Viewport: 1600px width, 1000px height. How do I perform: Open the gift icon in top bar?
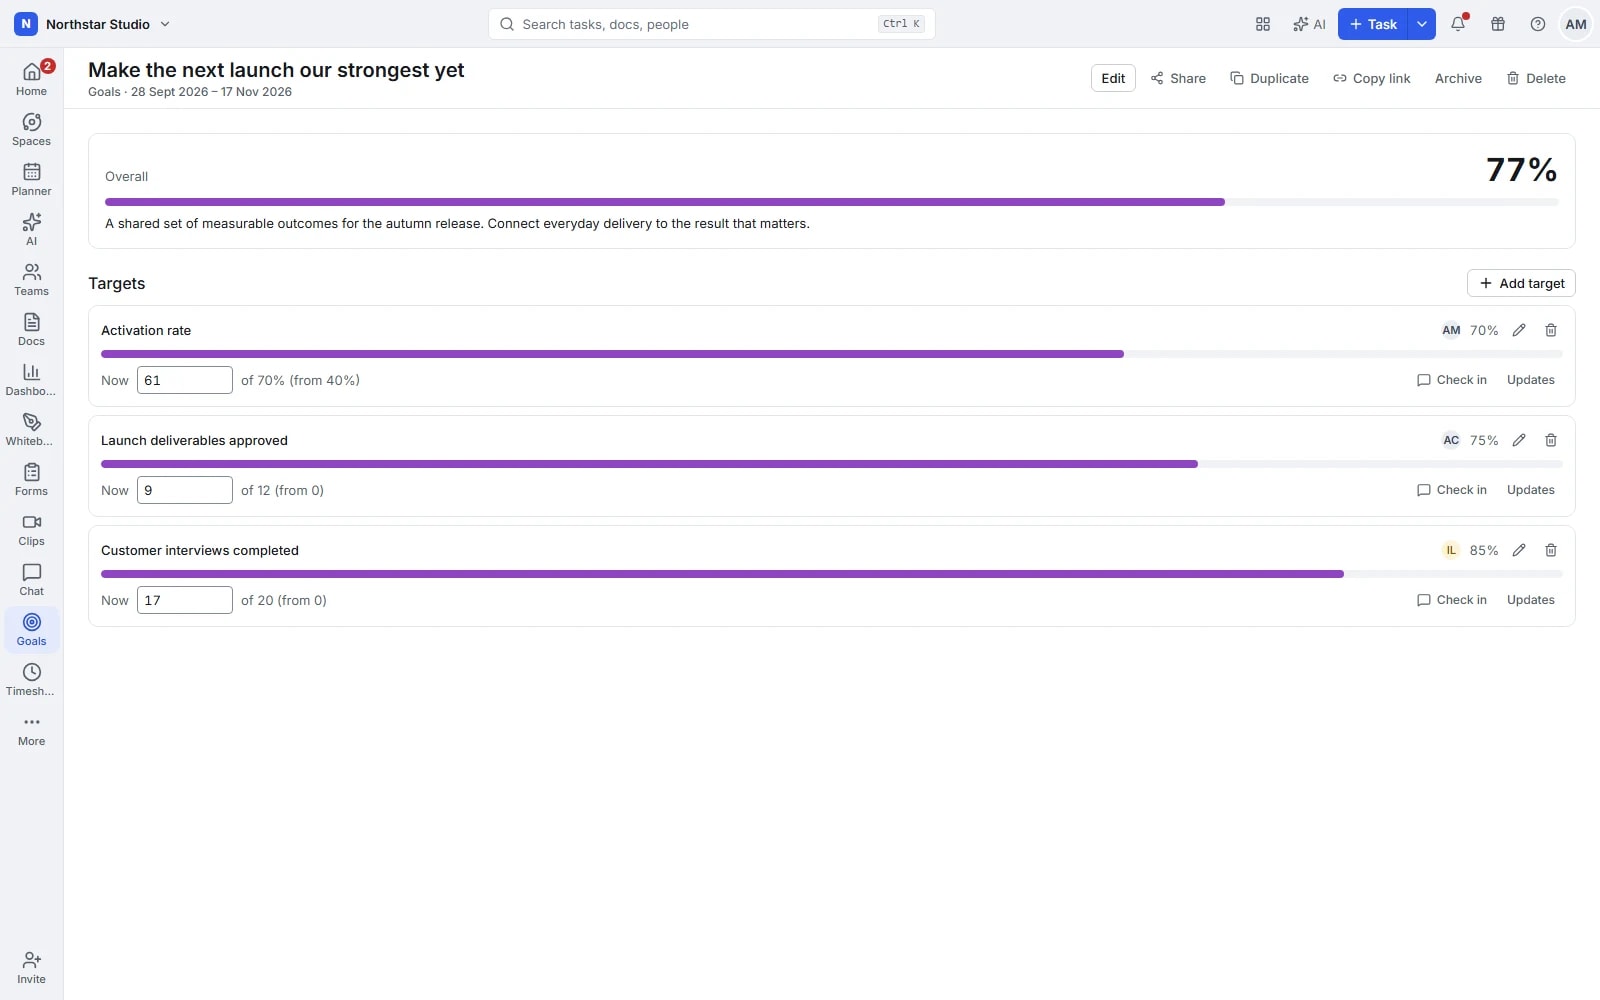point(1498,24)
